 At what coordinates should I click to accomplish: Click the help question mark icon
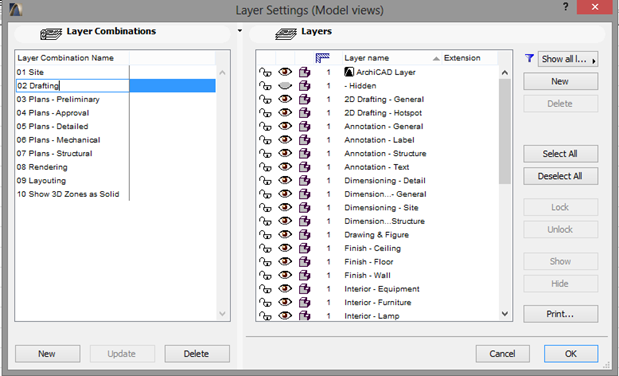pos(566,7)
